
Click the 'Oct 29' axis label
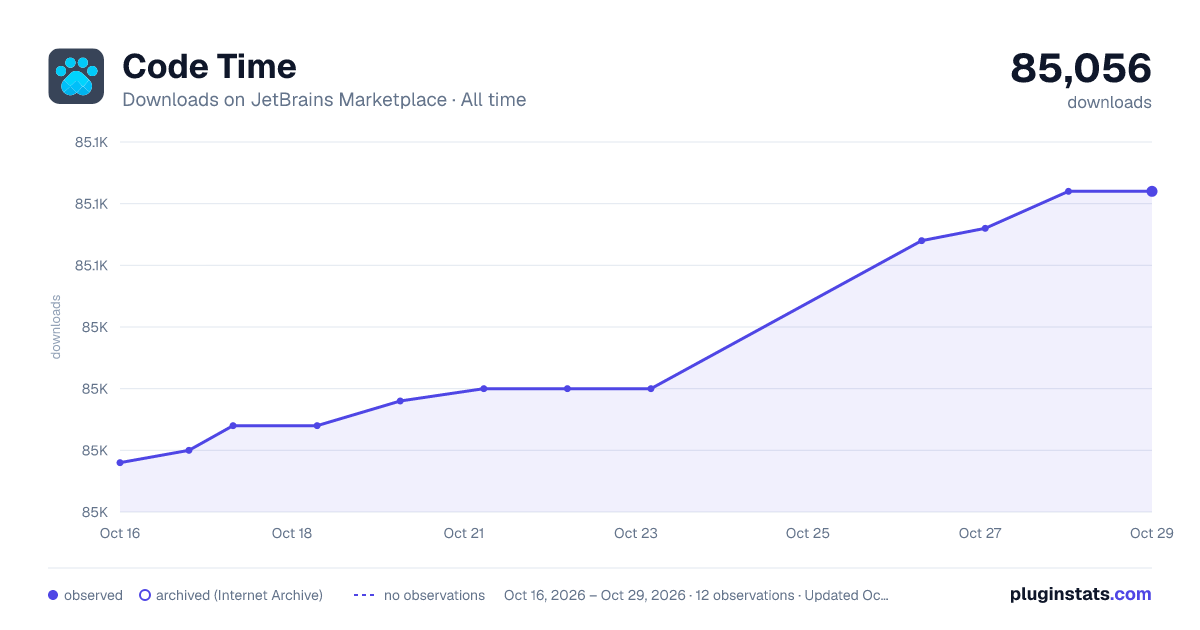1150,533
